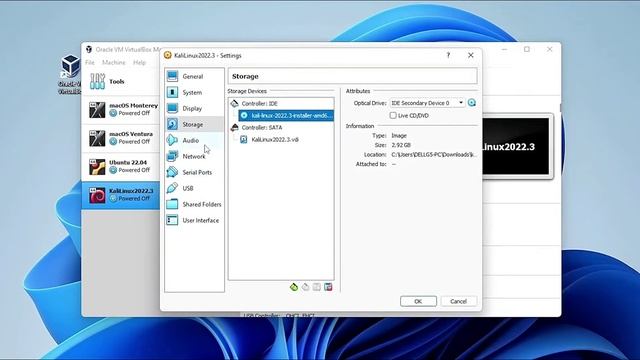Click the choose disk image icon
The width and height of the screenshot is (640, 360).
pos(472,103)
